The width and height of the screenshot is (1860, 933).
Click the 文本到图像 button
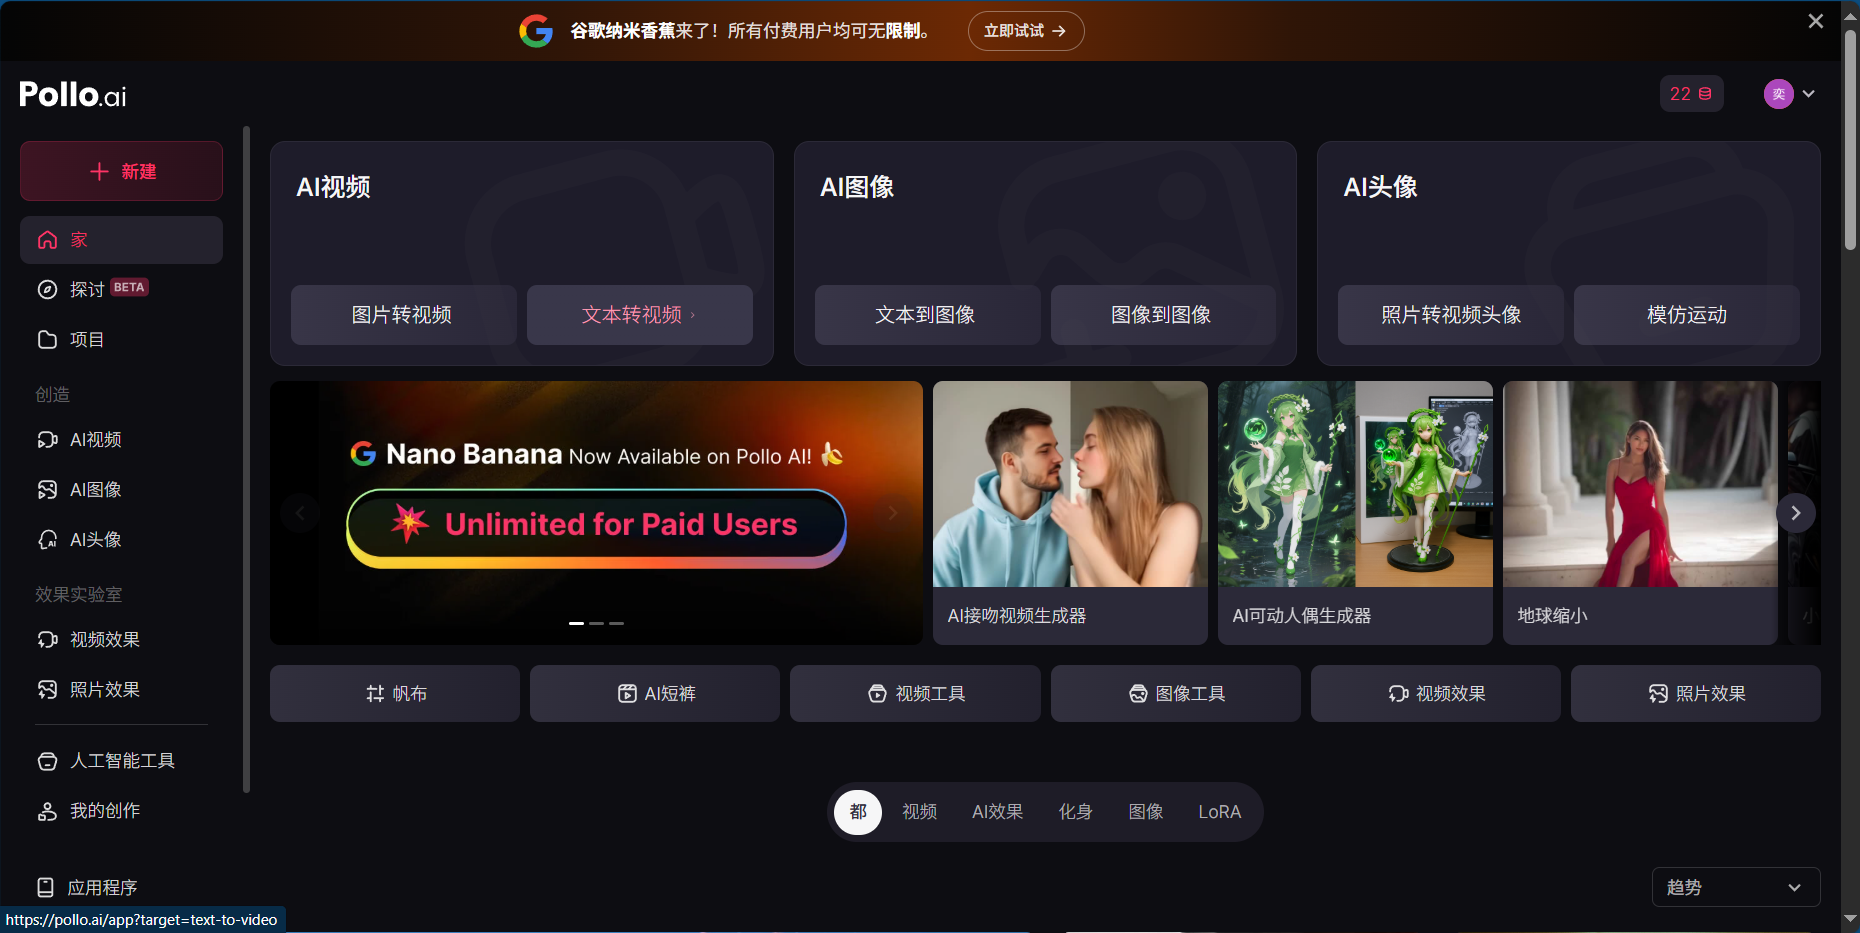(x=927, y=315)
